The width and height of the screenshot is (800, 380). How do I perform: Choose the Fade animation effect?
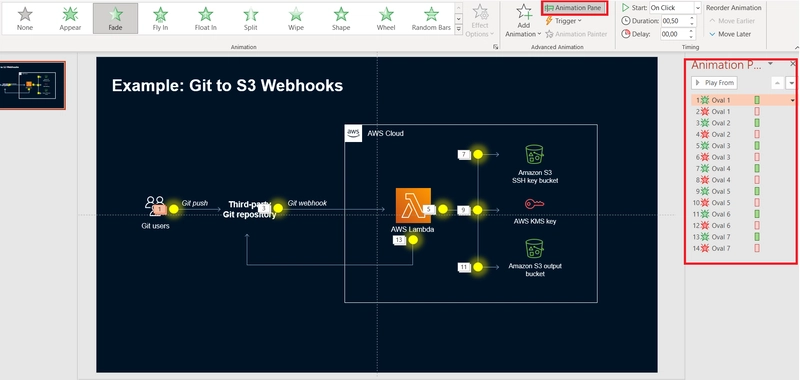tap(115, 18)
